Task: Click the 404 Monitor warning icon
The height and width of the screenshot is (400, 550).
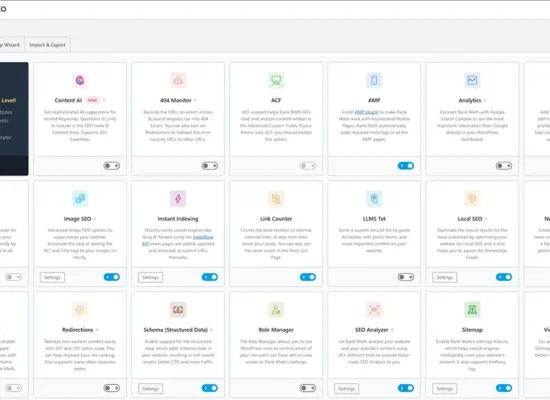Action: 178,80
